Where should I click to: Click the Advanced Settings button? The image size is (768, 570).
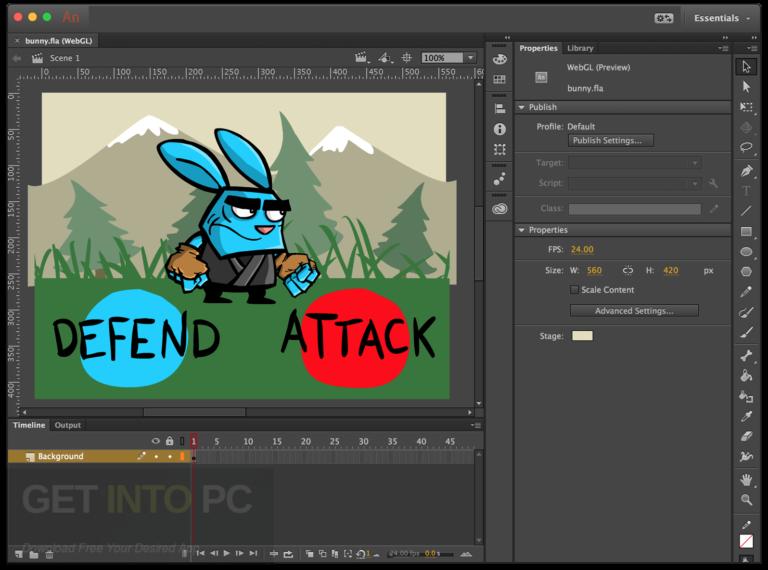tap(634, 311)
